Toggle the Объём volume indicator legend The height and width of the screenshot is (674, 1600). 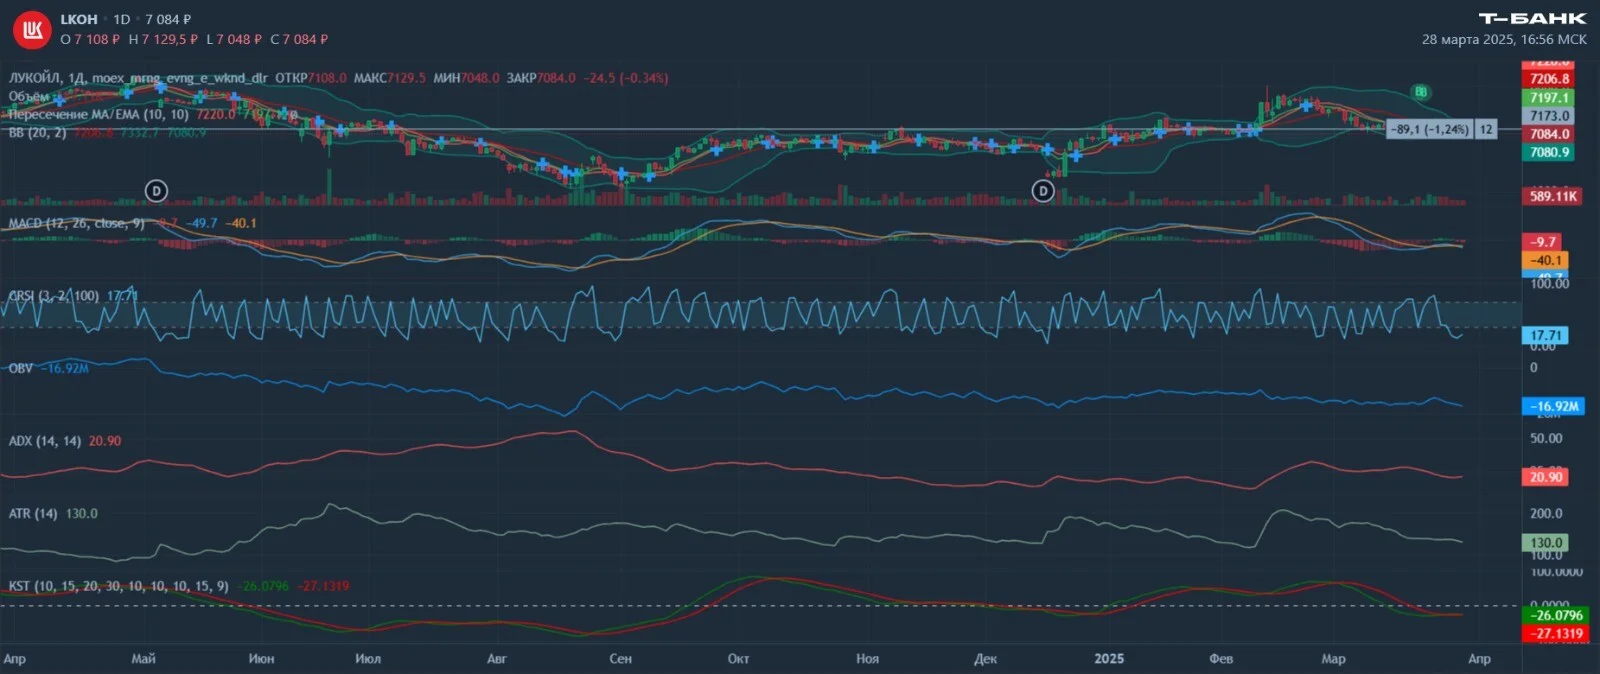pos(29,96)
